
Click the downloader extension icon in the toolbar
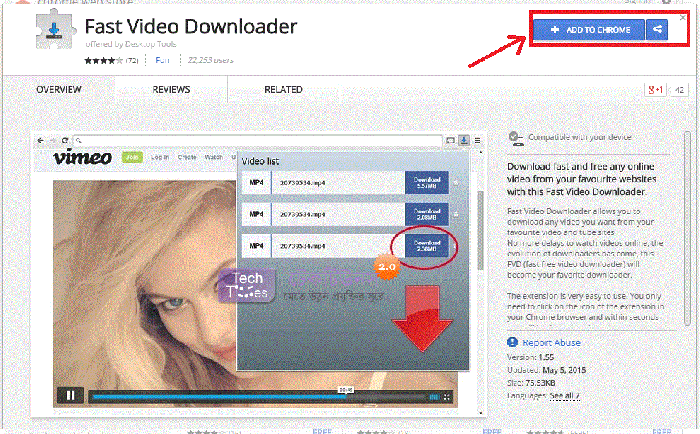coord(464,140)
